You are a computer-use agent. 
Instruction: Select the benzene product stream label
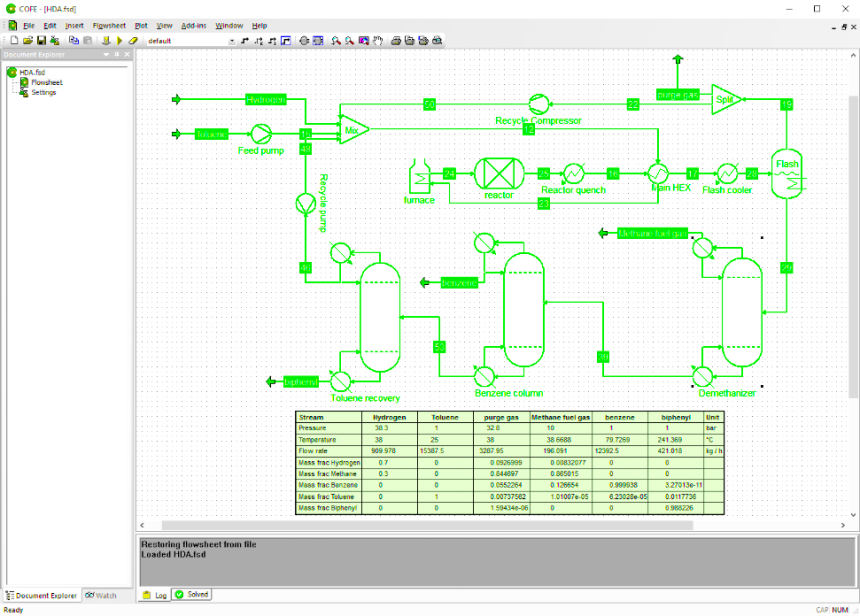pos(460,283)
